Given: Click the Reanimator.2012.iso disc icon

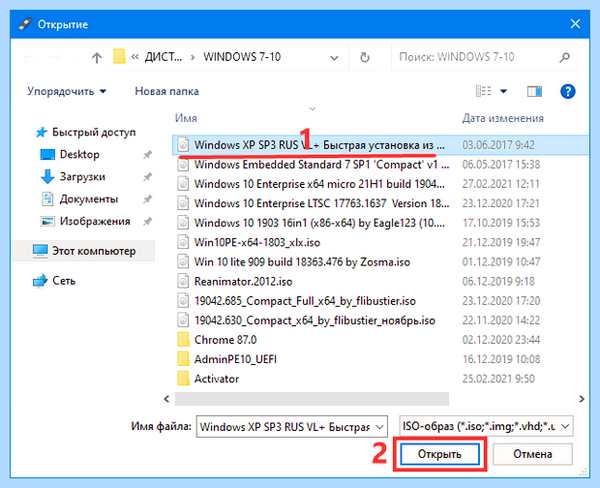Looking at the screenshot, I should (183, 281).
